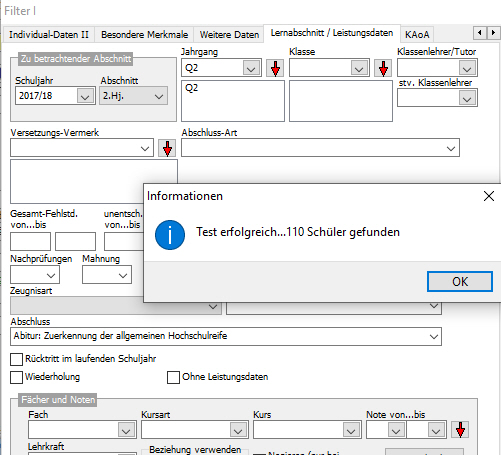This screenshot has height=455, width=501.
Task: Switch to Individual-Daten II tab
Action: point(49,34)
